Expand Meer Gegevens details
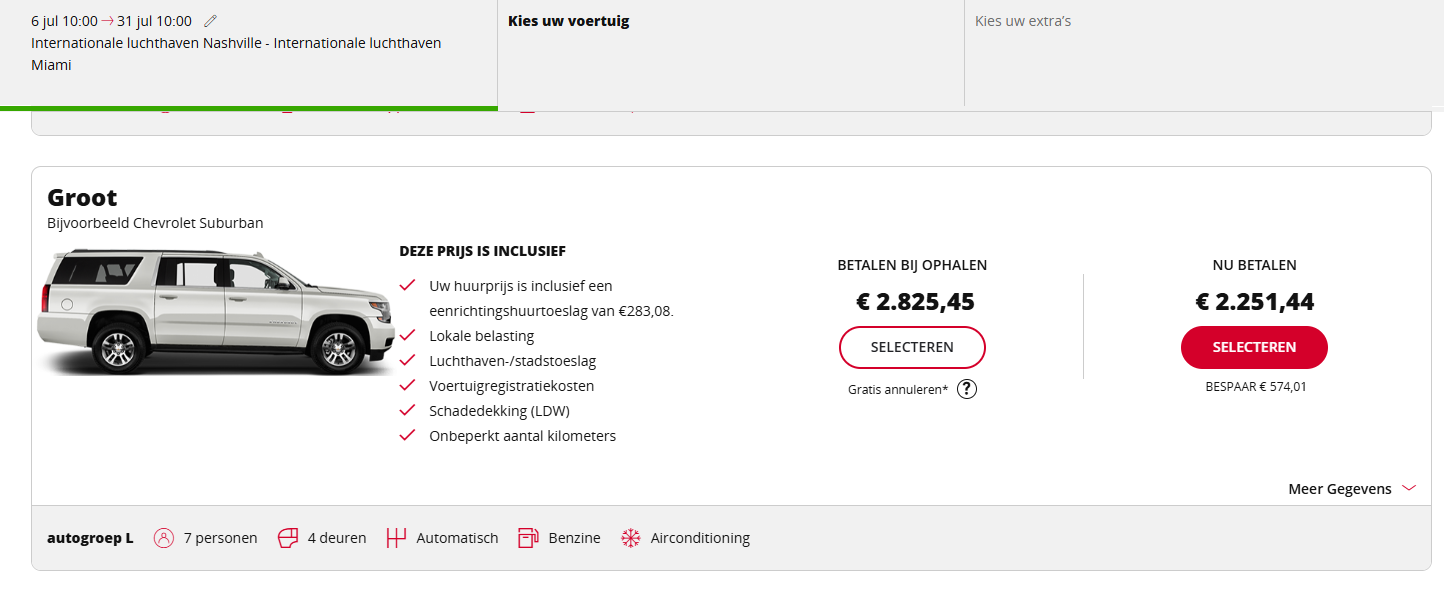Viewport: 1444px width, 590px height. (x=1340, y=489)
